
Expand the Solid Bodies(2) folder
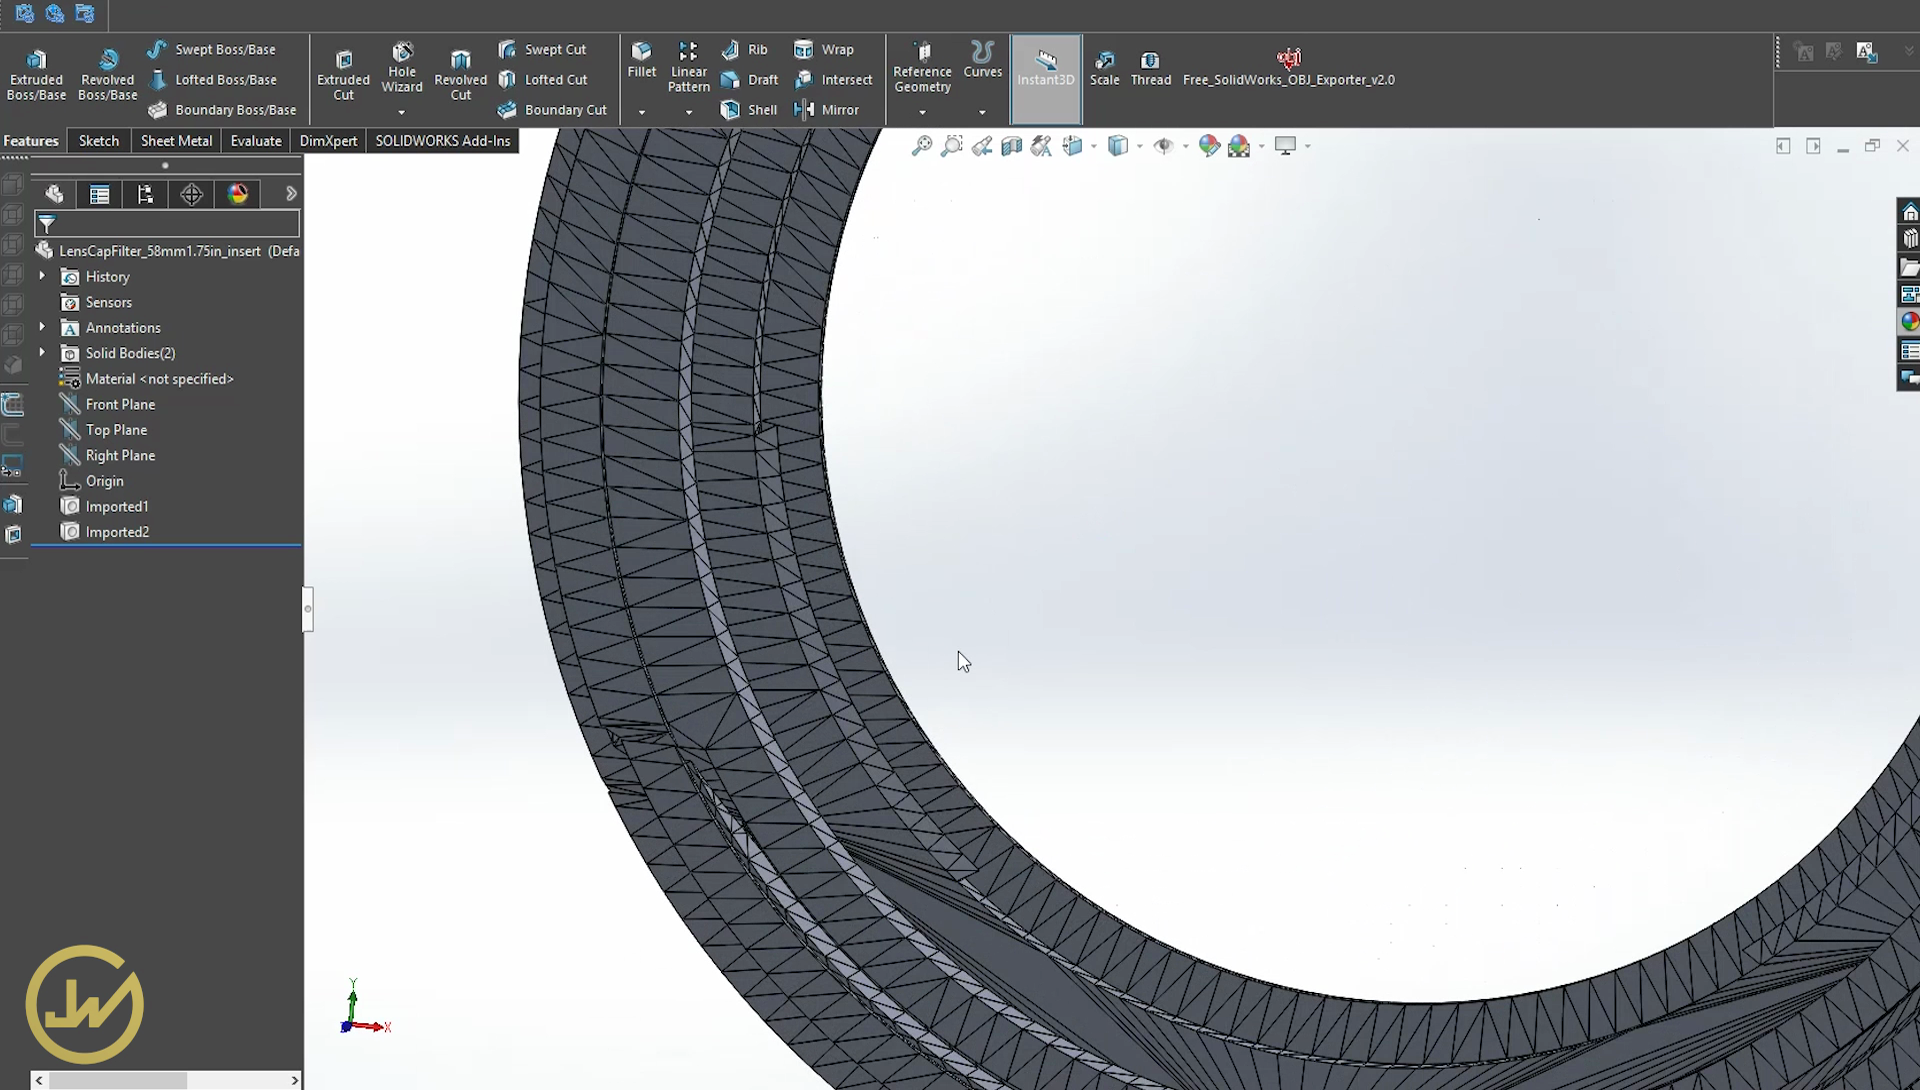click(42, 352)
